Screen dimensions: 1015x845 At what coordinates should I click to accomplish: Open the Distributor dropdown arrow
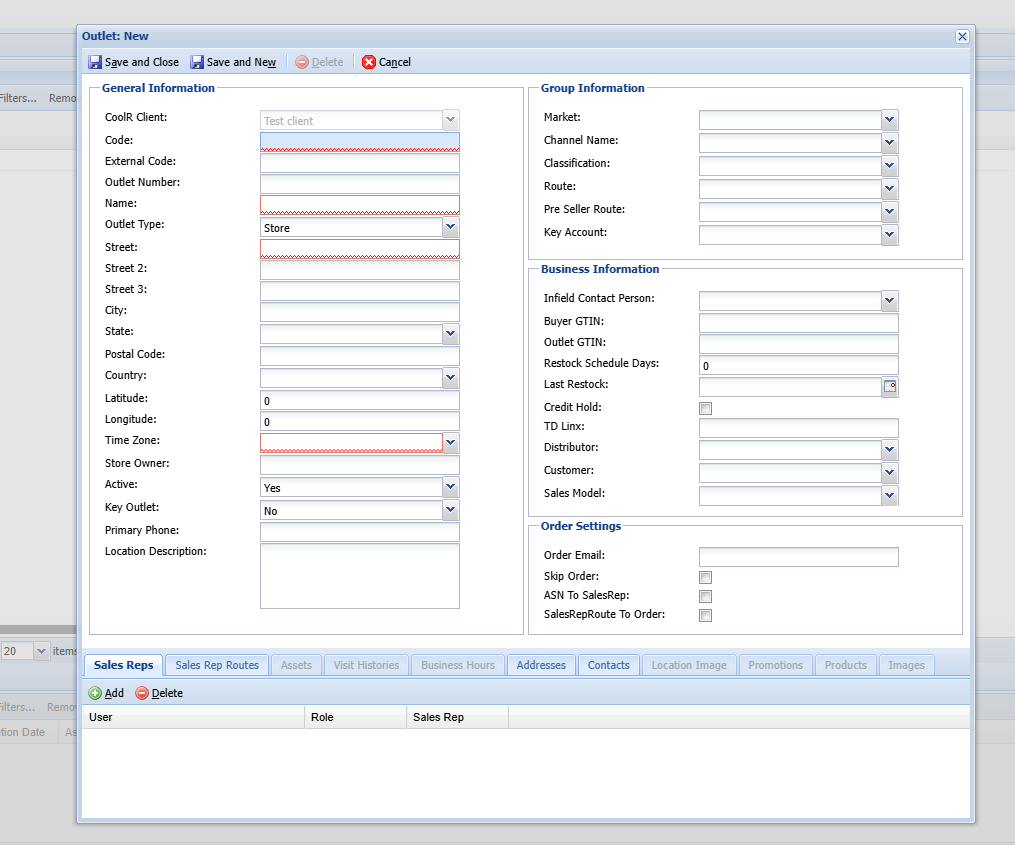click(889, 450)
